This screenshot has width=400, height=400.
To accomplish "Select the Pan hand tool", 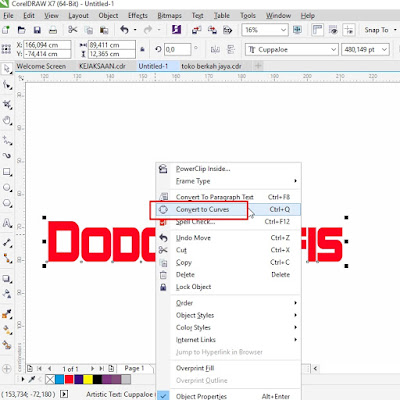I will 7,120.
